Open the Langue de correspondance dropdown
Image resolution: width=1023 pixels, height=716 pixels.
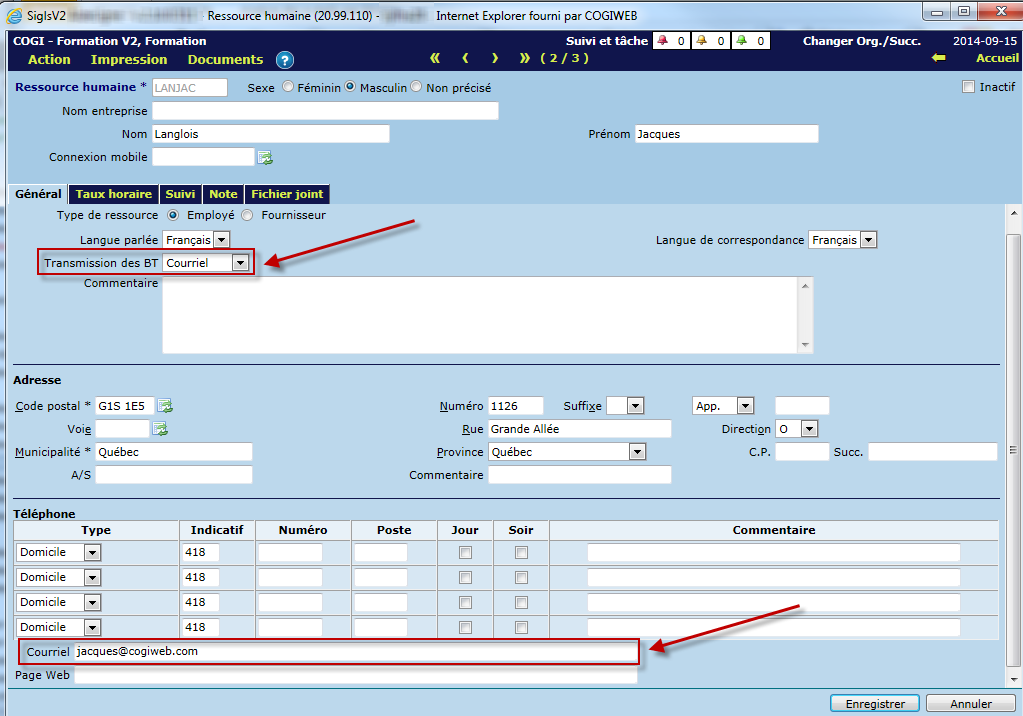click(868, 240)
